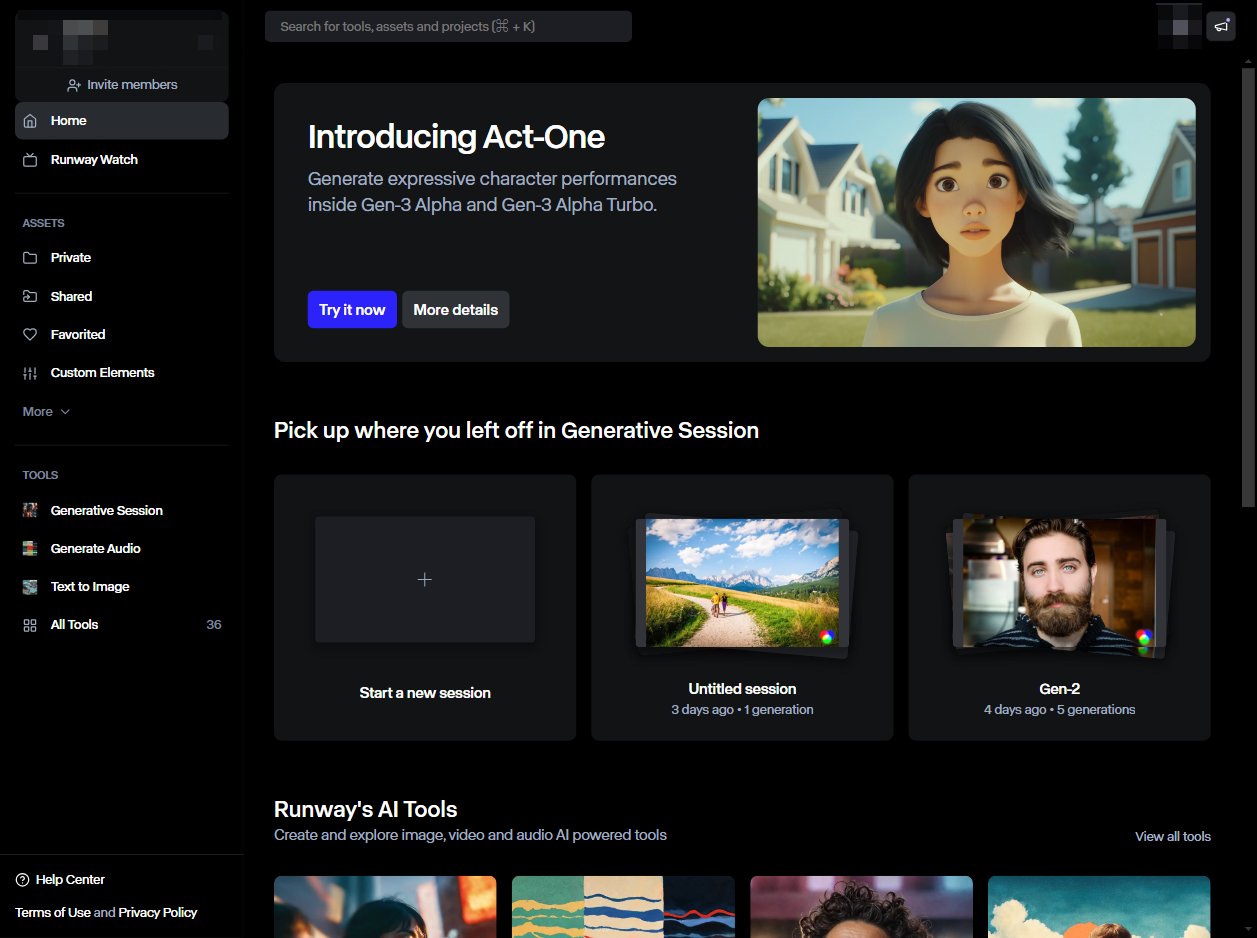Click the first AI tool card thumbnail
Screen dimensions: 1257x938
pos(385,907)
